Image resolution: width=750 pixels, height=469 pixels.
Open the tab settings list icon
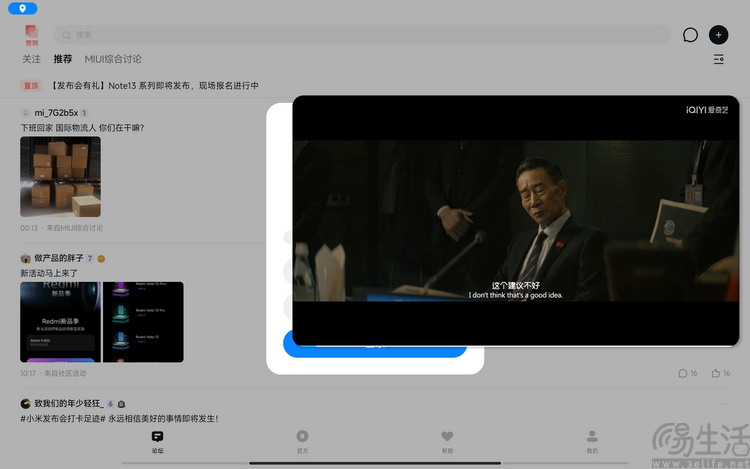pos(718,59)
